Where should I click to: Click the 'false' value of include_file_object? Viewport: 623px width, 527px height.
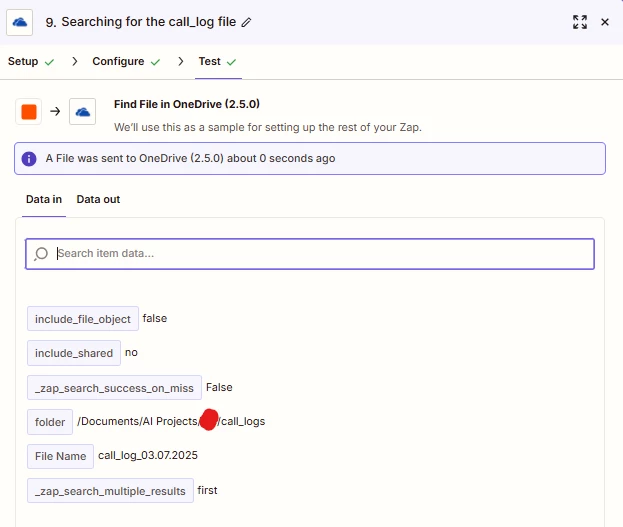coord(155,318)
